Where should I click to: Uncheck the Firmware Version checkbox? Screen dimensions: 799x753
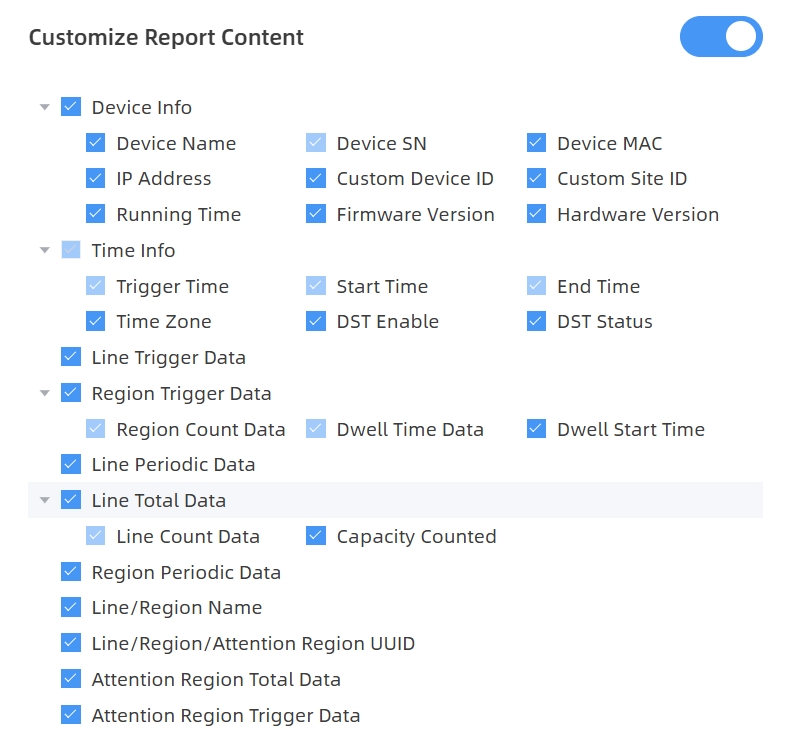tap(316, 214)
